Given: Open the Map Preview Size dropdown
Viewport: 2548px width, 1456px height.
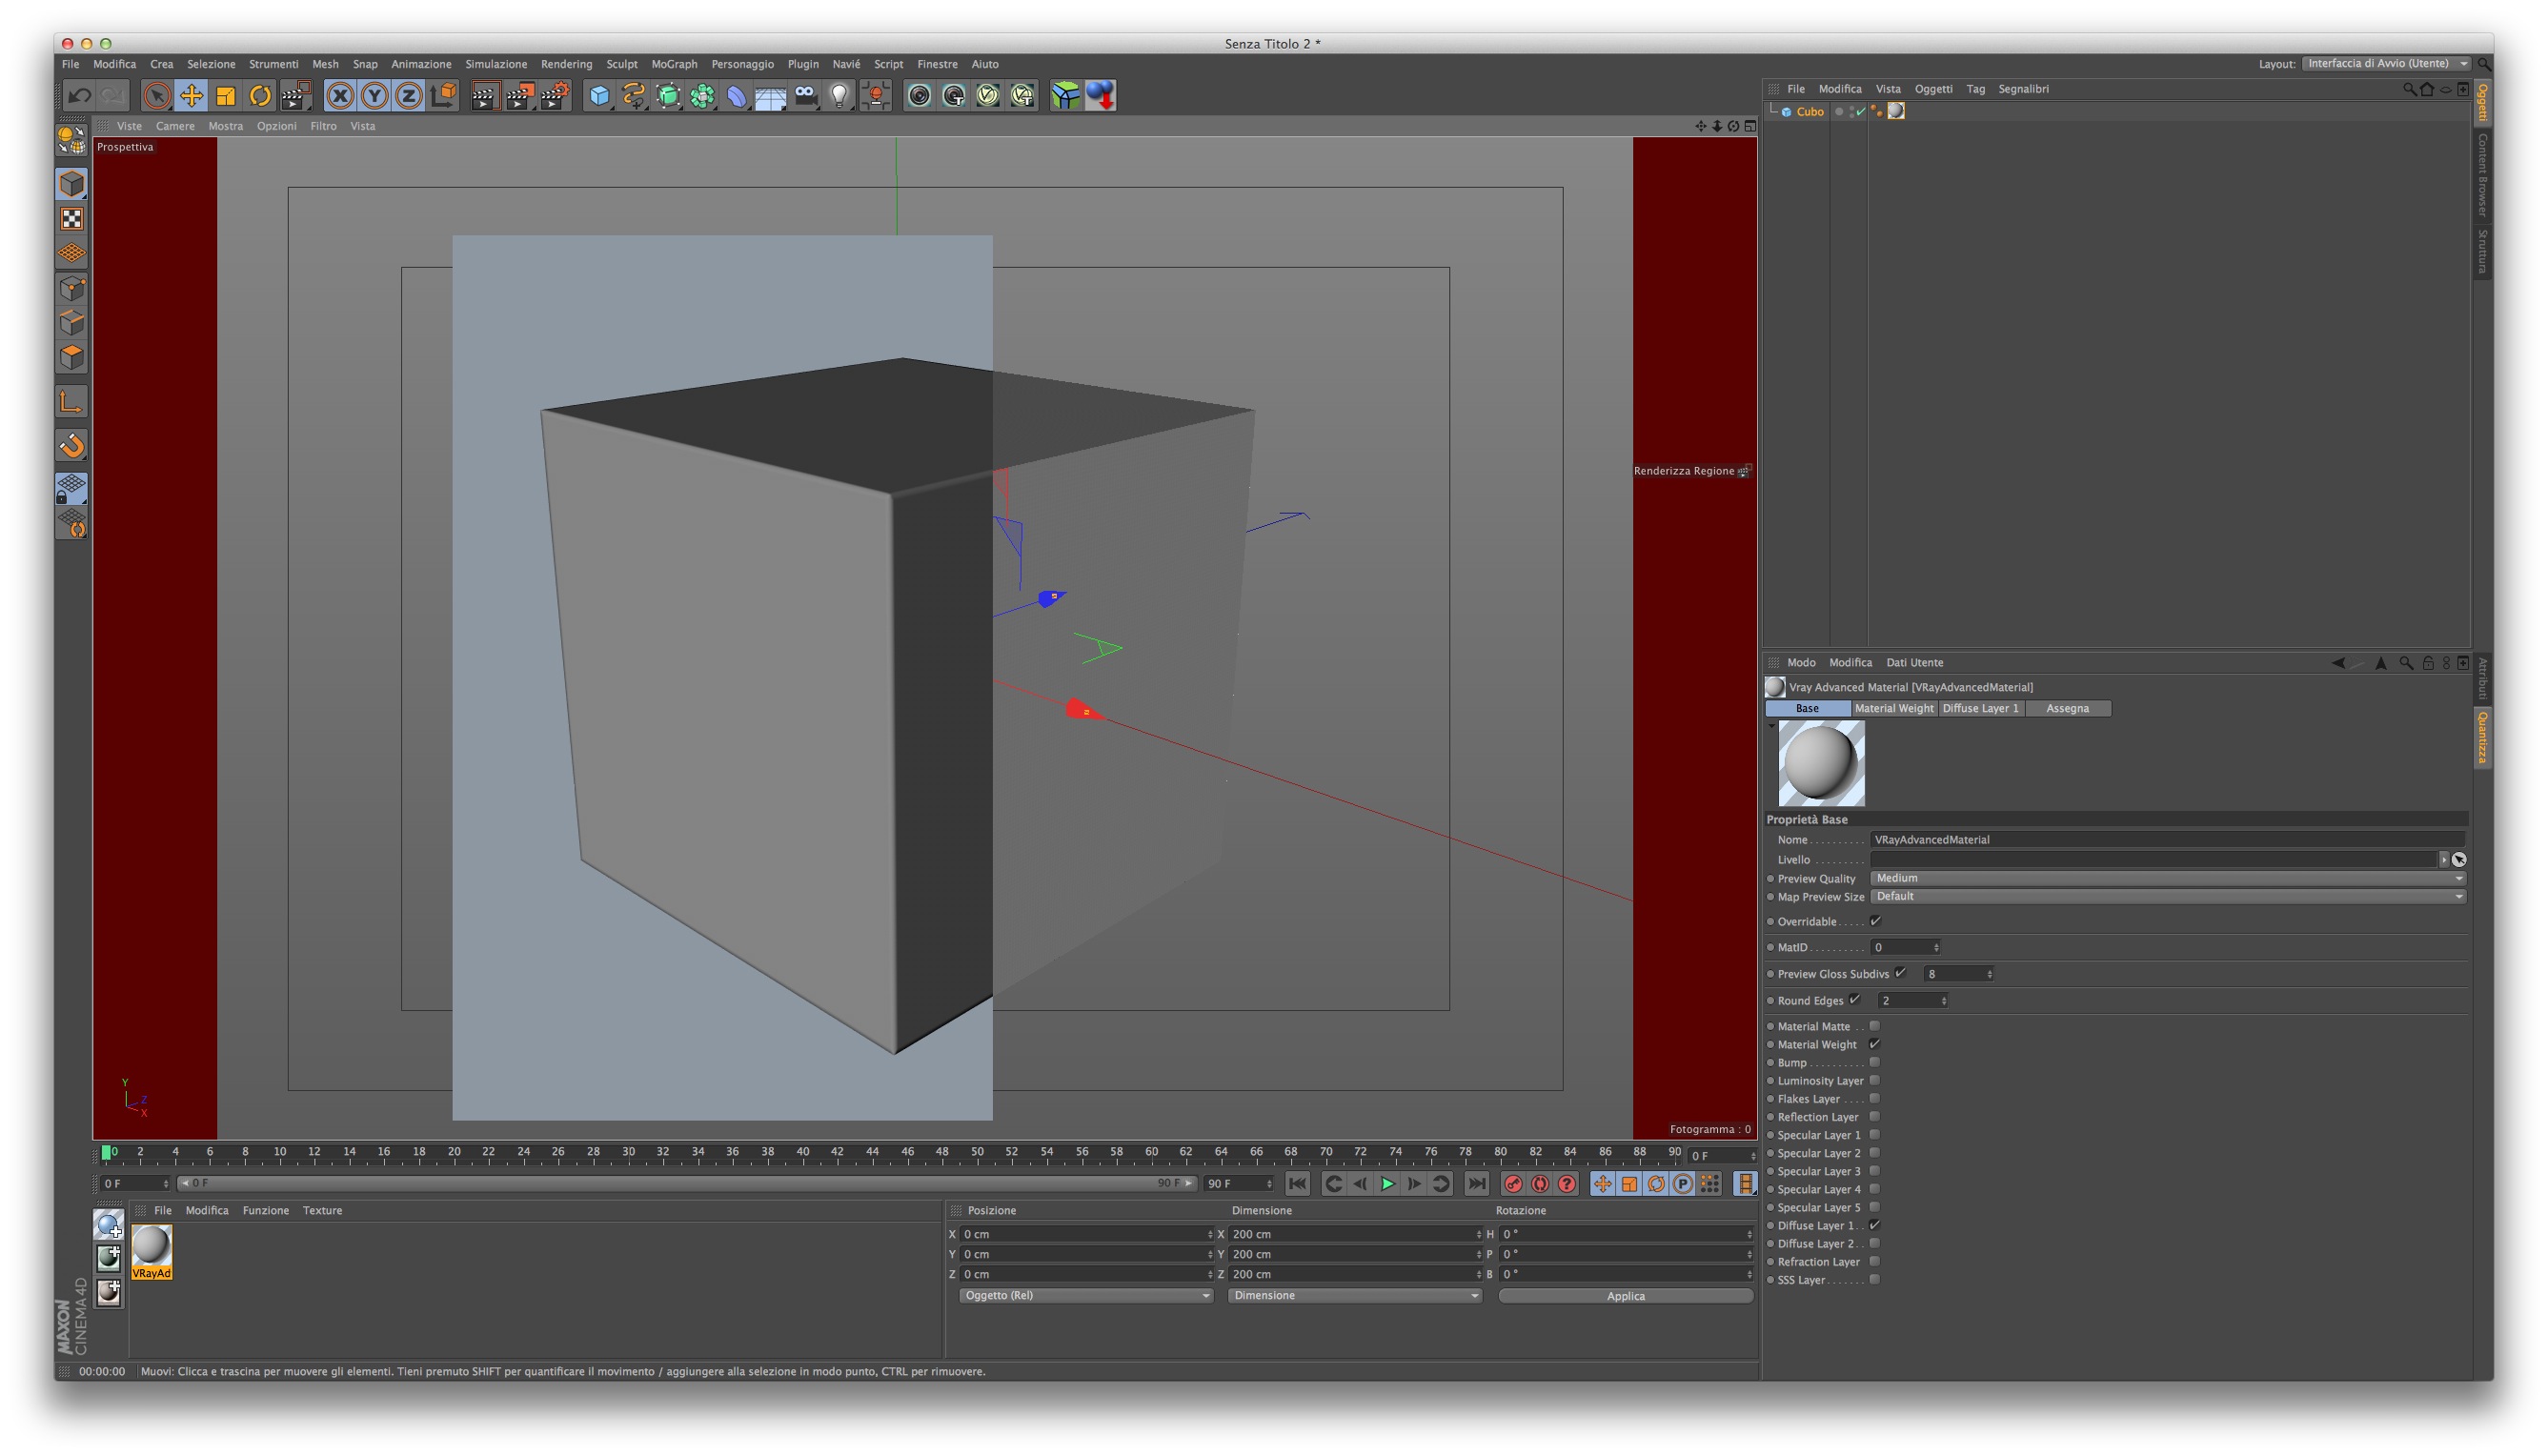Looking at the screenshot, I should pyautogui.click(x=2166, y=896).
